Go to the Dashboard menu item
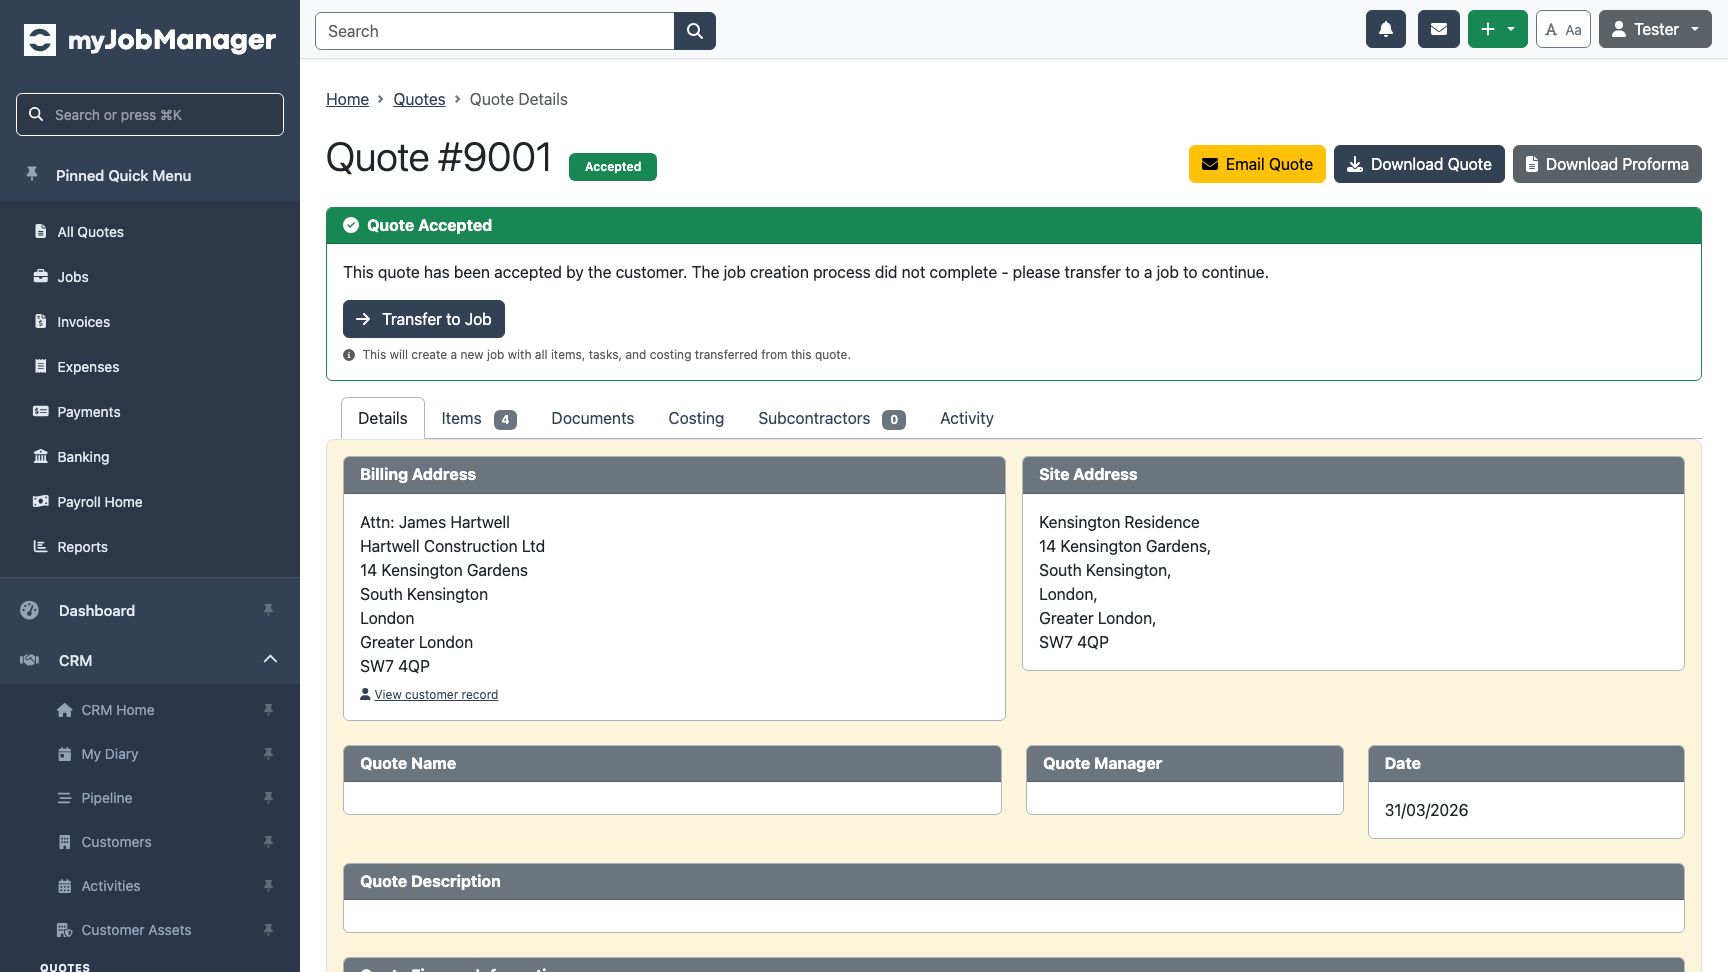The image size is (1728, 972). [x=97, y=611]
